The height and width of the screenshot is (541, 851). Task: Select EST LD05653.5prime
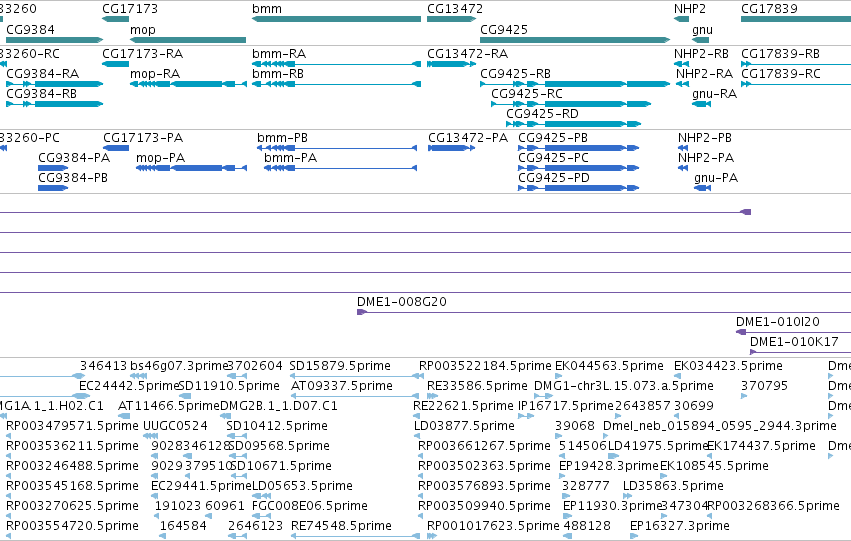(262, 495)
